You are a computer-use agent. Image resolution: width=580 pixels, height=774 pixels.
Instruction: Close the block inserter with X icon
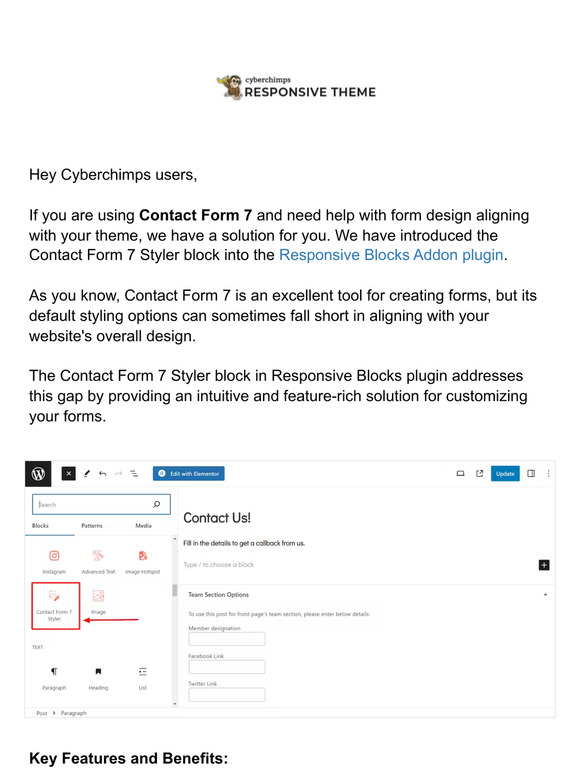pyautogui.click(x=69, y=474)
